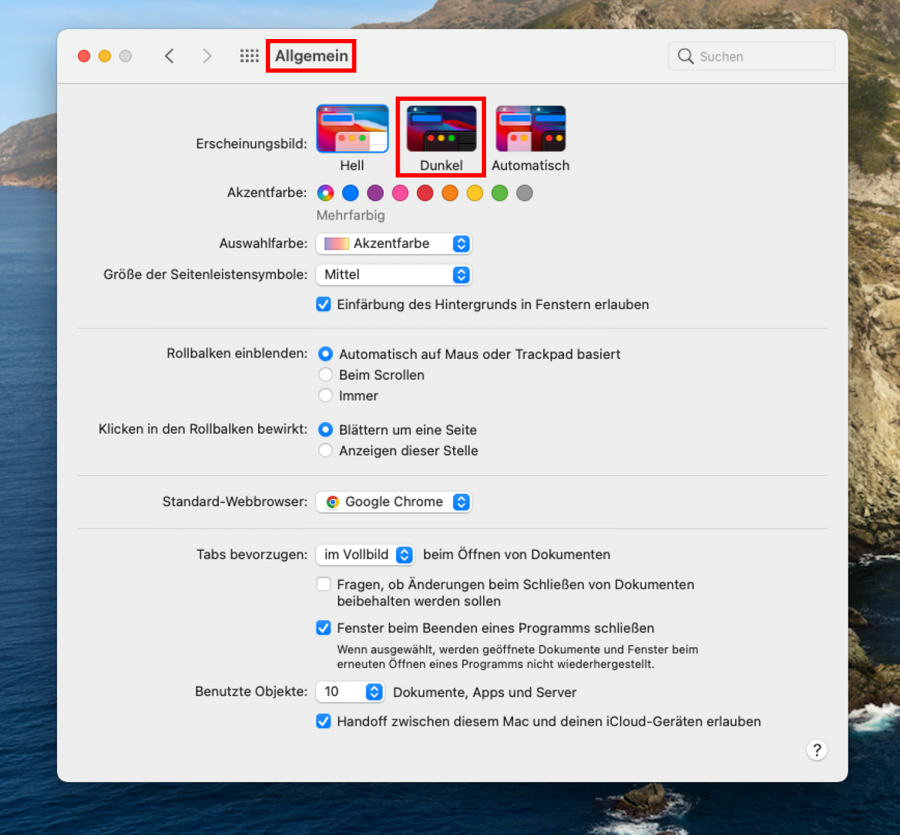Click inside the Suchen search field
This screenshot has width=900, height=835.
click(x=750, y=56)
